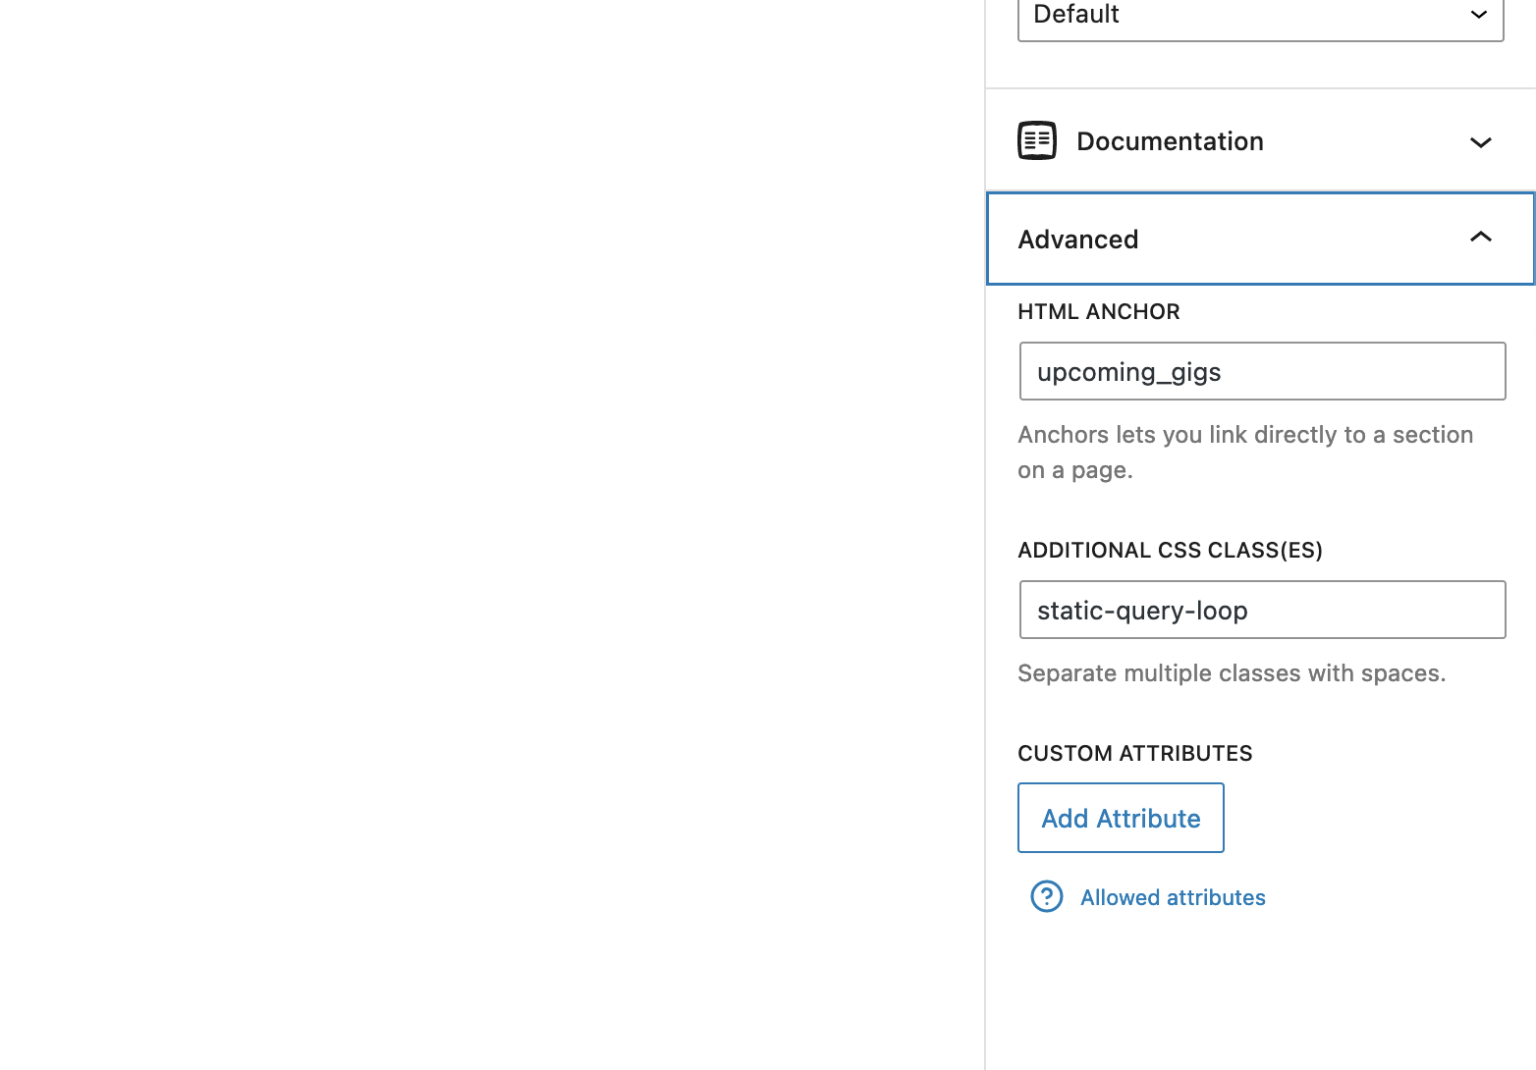
Task: Click the HTML ANCHOR label
Action: [1098, 311]
